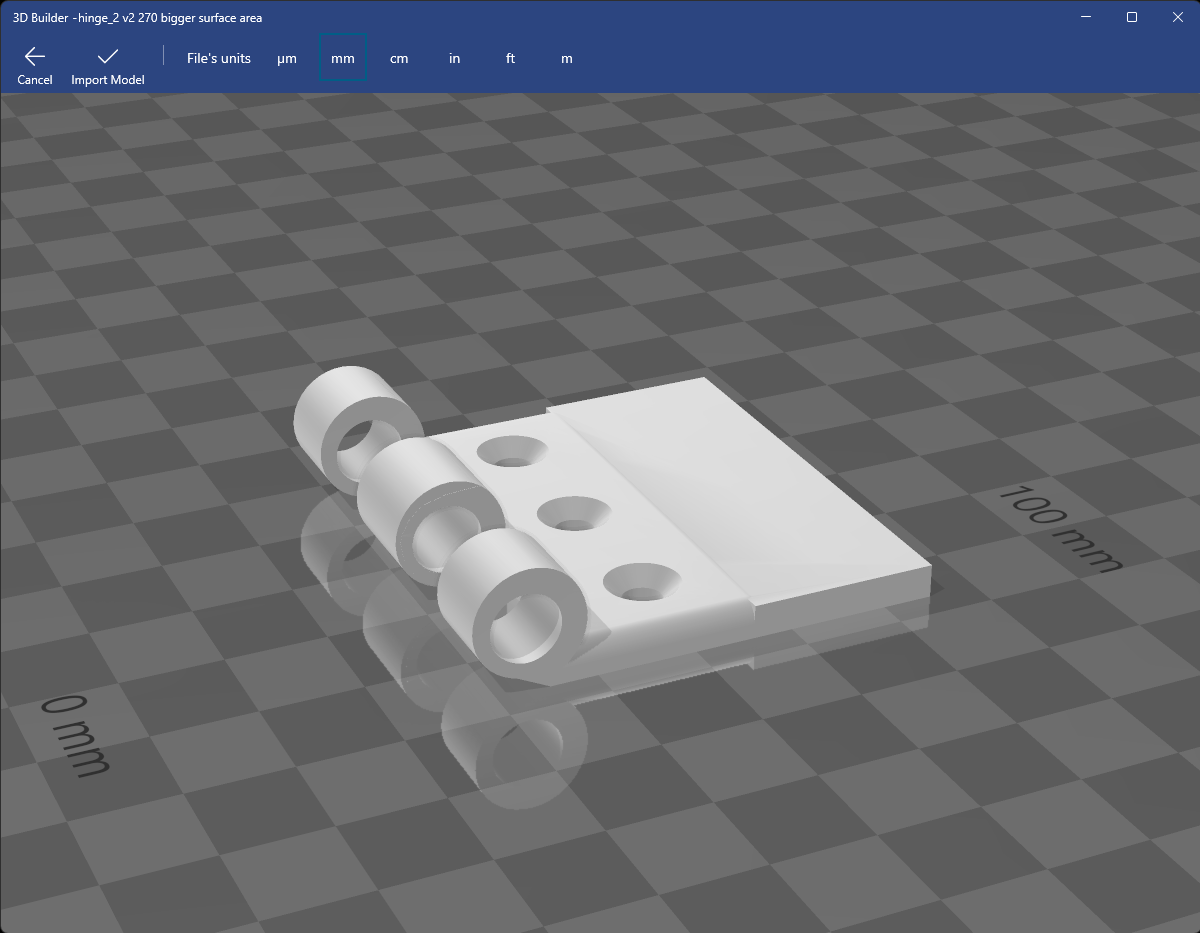Image resolution: width=1200 pixels, height=933 pixels.
Task: Select µm as the file's units
Action: pos(287,58)
